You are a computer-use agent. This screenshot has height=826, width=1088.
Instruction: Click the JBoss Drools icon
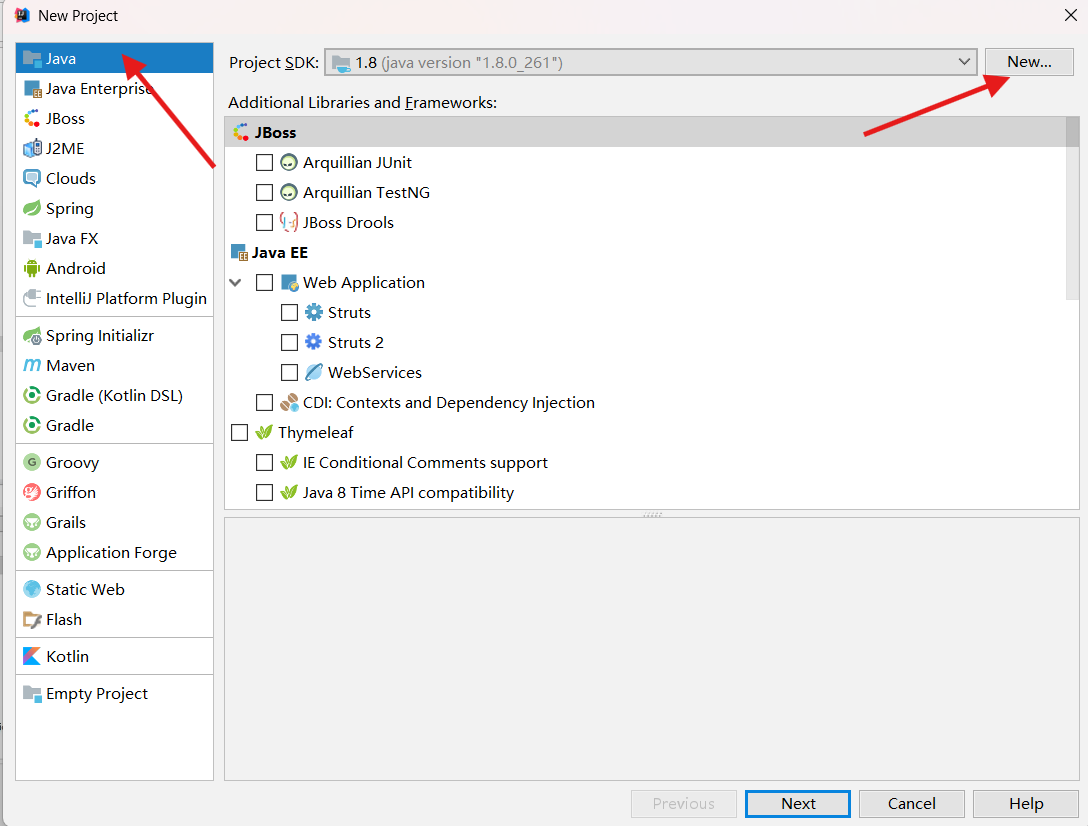tap(289, 222)
